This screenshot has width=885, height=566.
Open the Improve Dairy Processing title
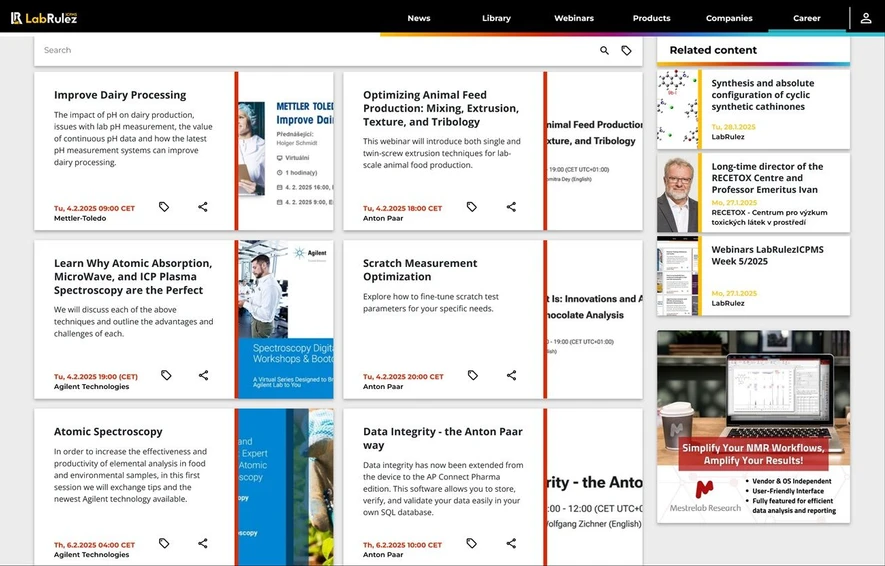120,95
